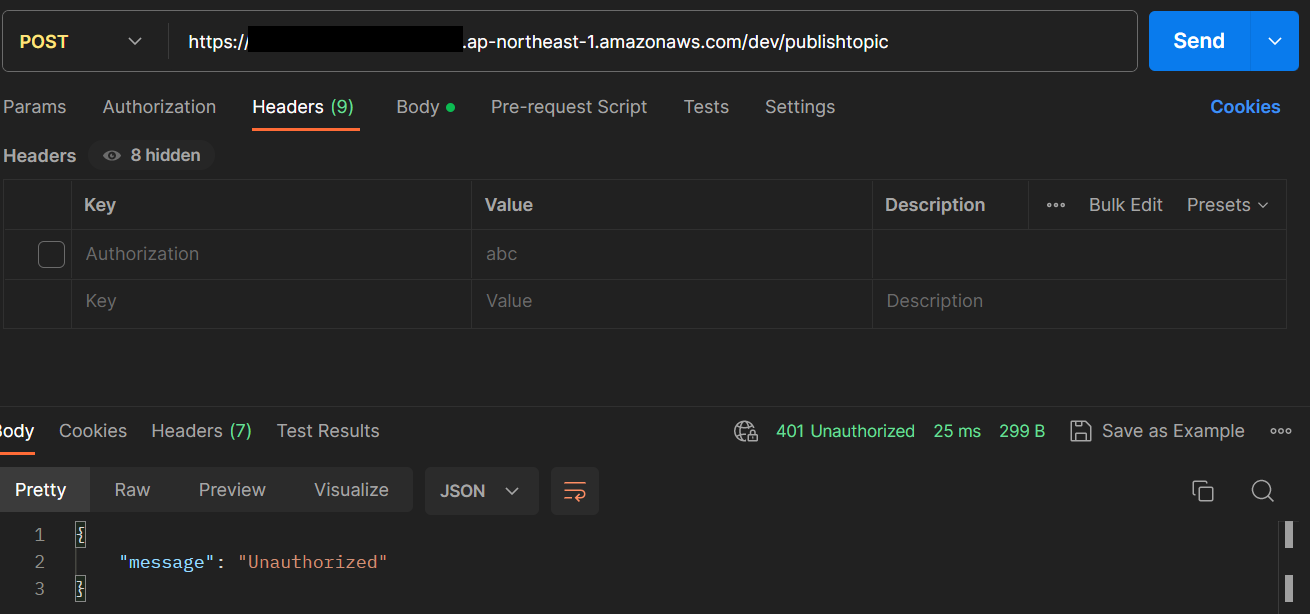This screenshot has height=614, width=1310.
Task: Copy the response body
Action: (x=1203, y=491)
